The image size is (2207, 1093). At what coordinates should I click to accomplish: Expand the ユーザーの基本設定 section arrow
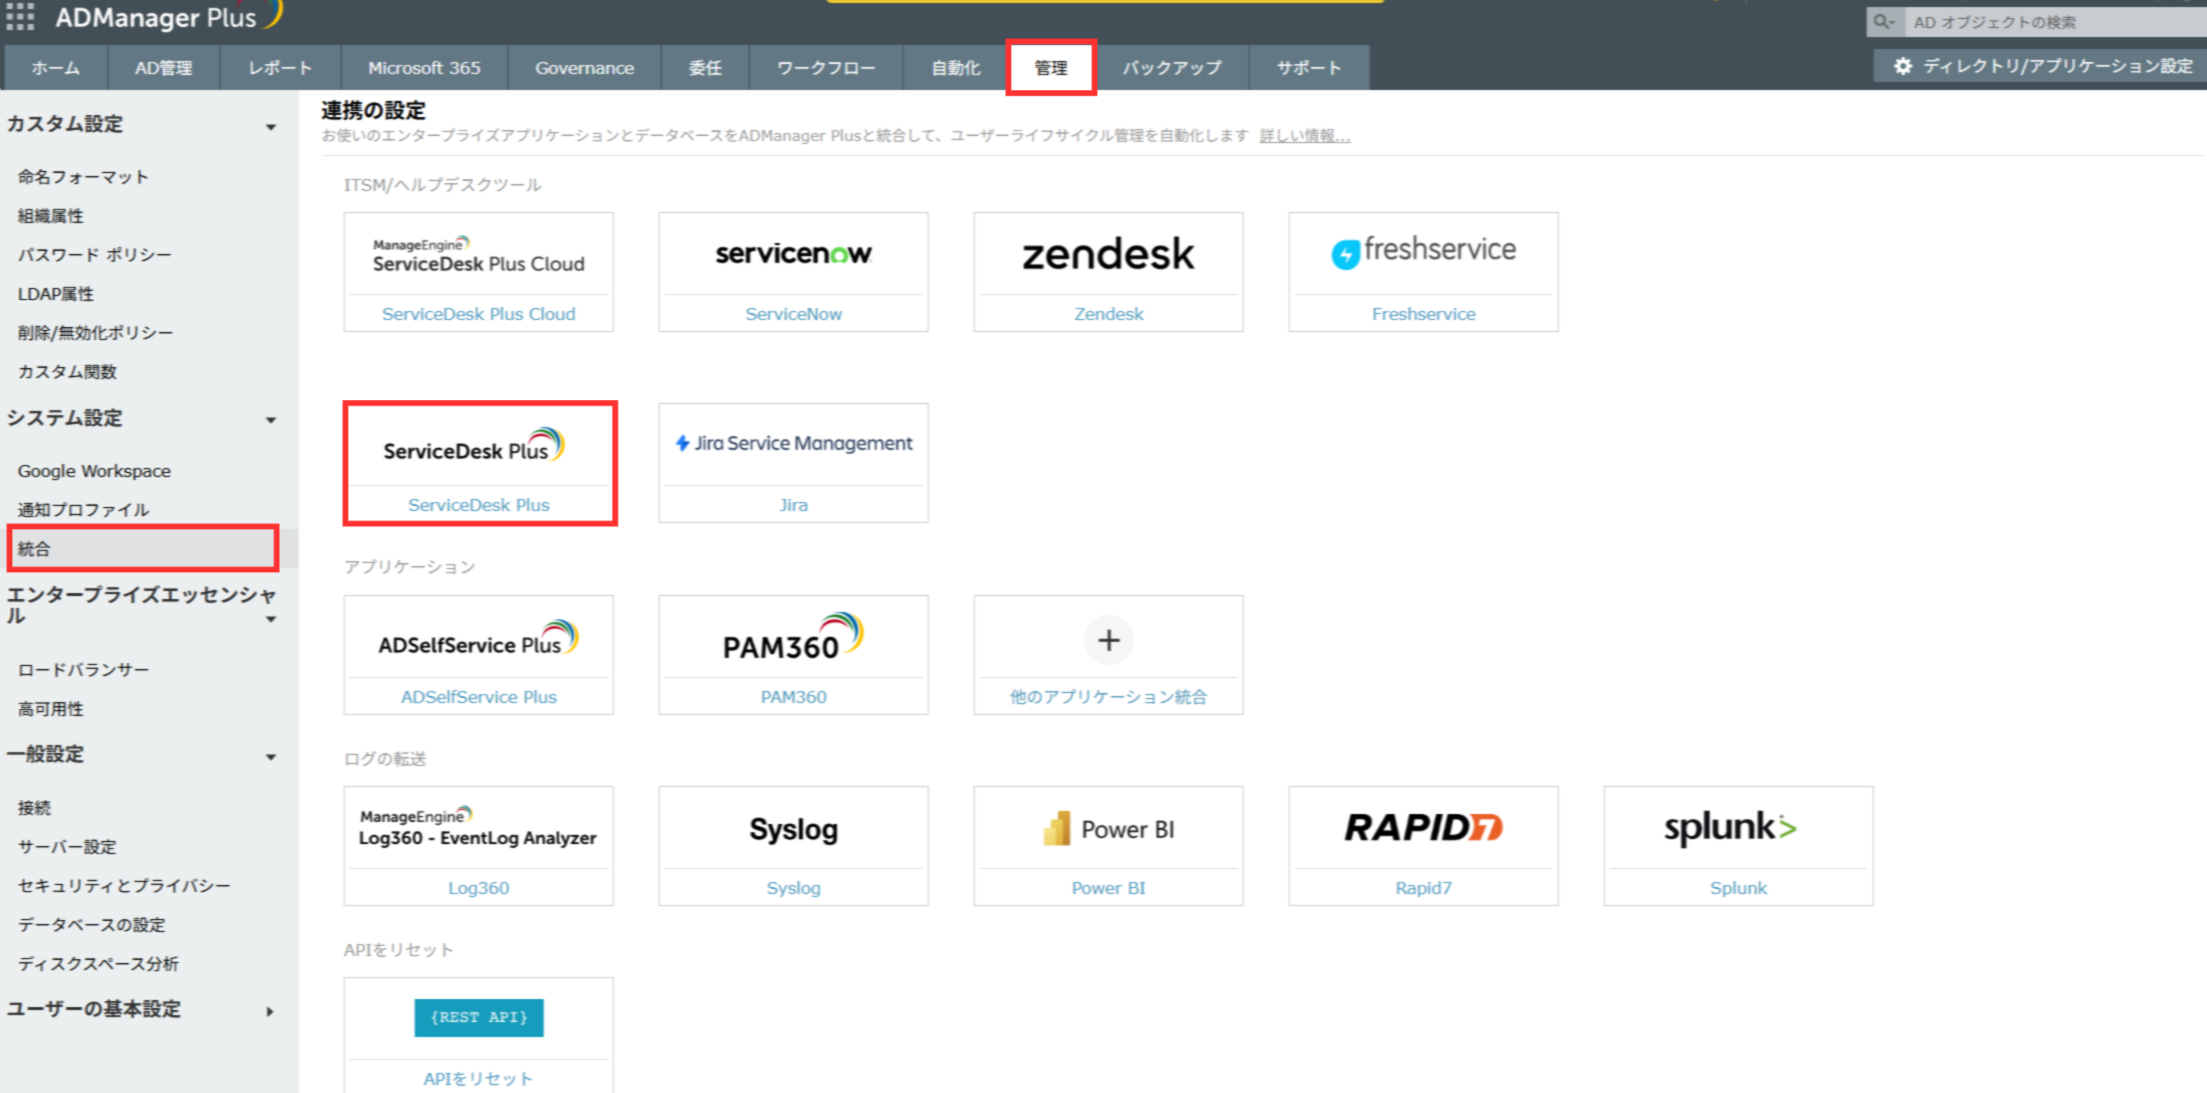tap(270, 1011)
